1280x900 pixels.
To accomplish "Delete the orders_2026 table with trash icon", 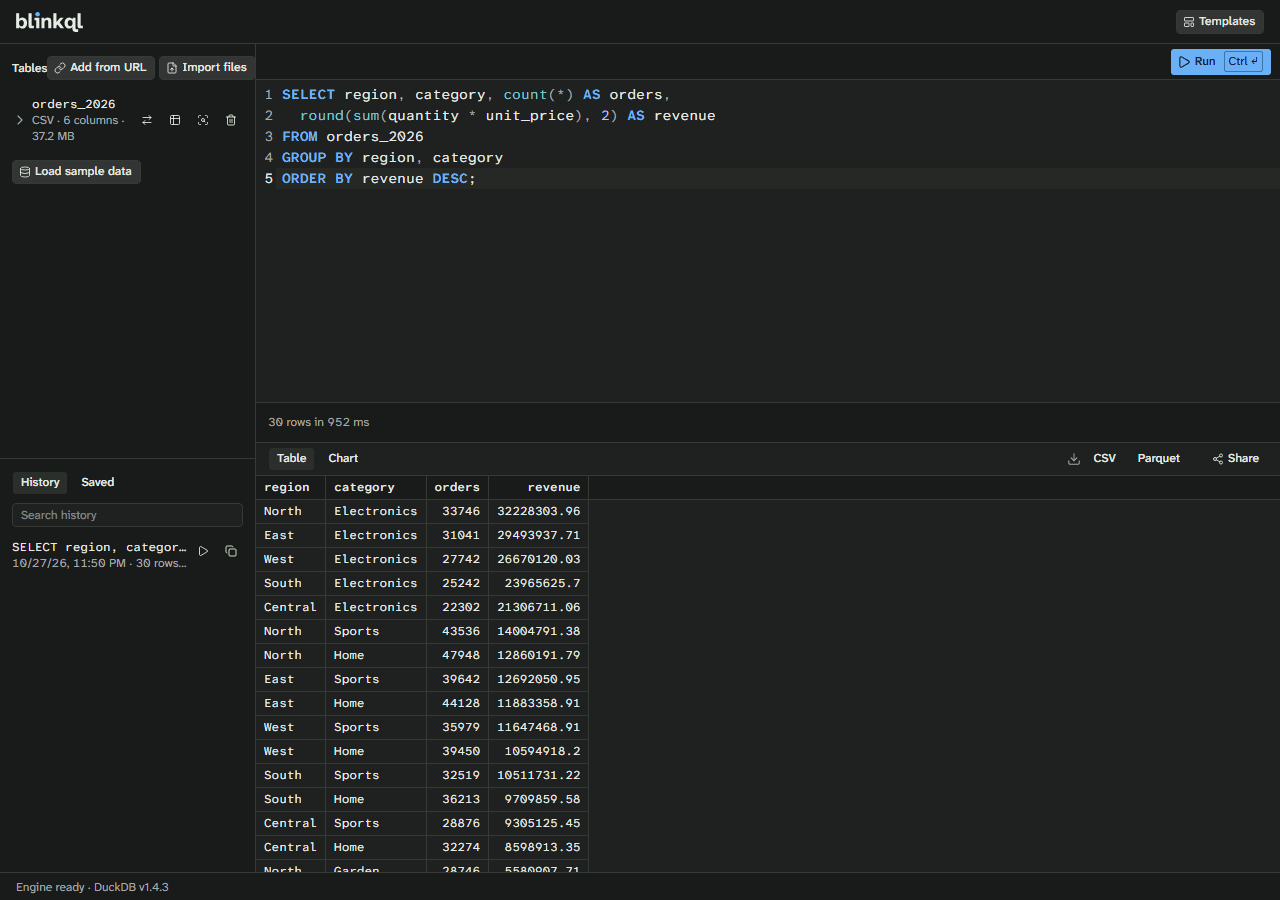I will pos(231,120).
